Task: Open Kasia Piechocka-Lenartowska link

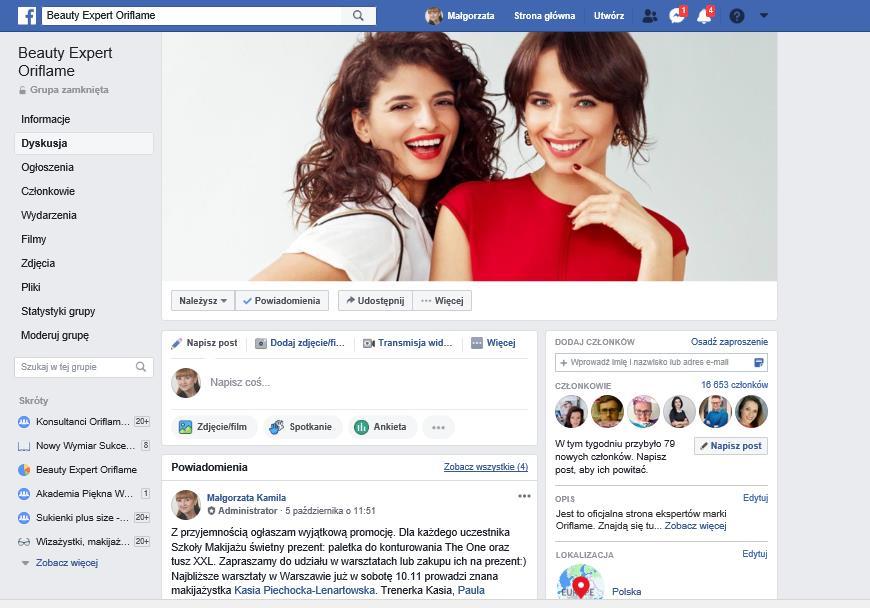Action: click(x=304, y=590)
